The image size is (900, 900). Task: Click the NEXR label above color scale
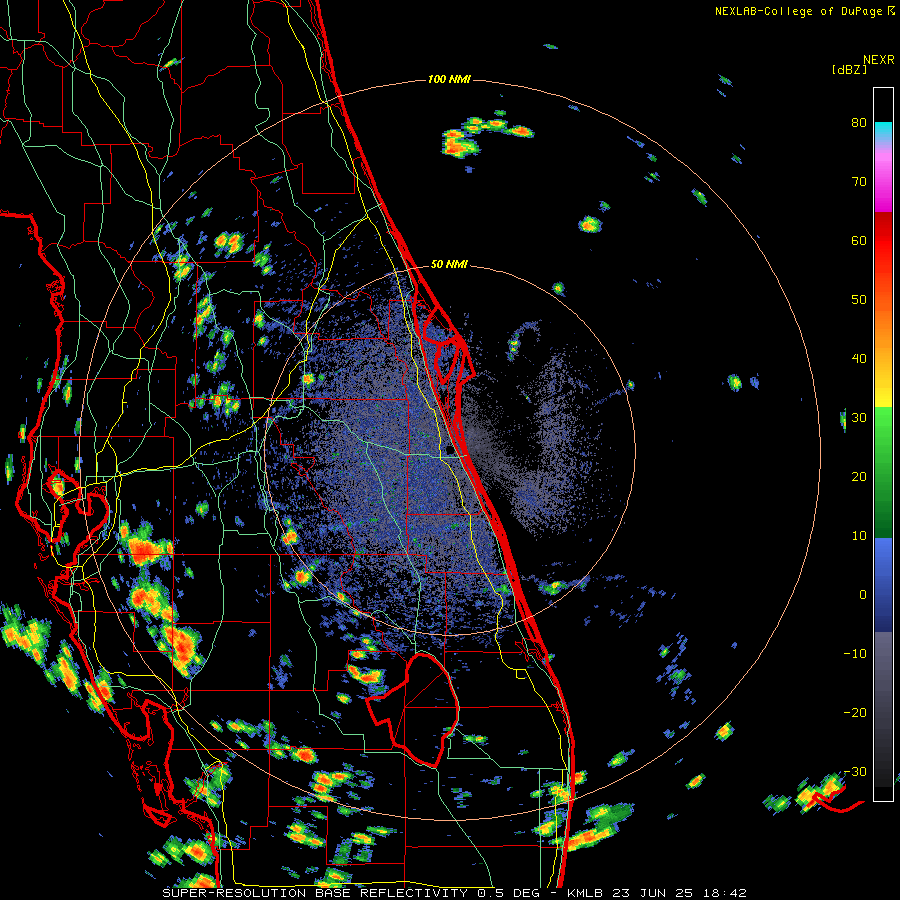(878, 60)
